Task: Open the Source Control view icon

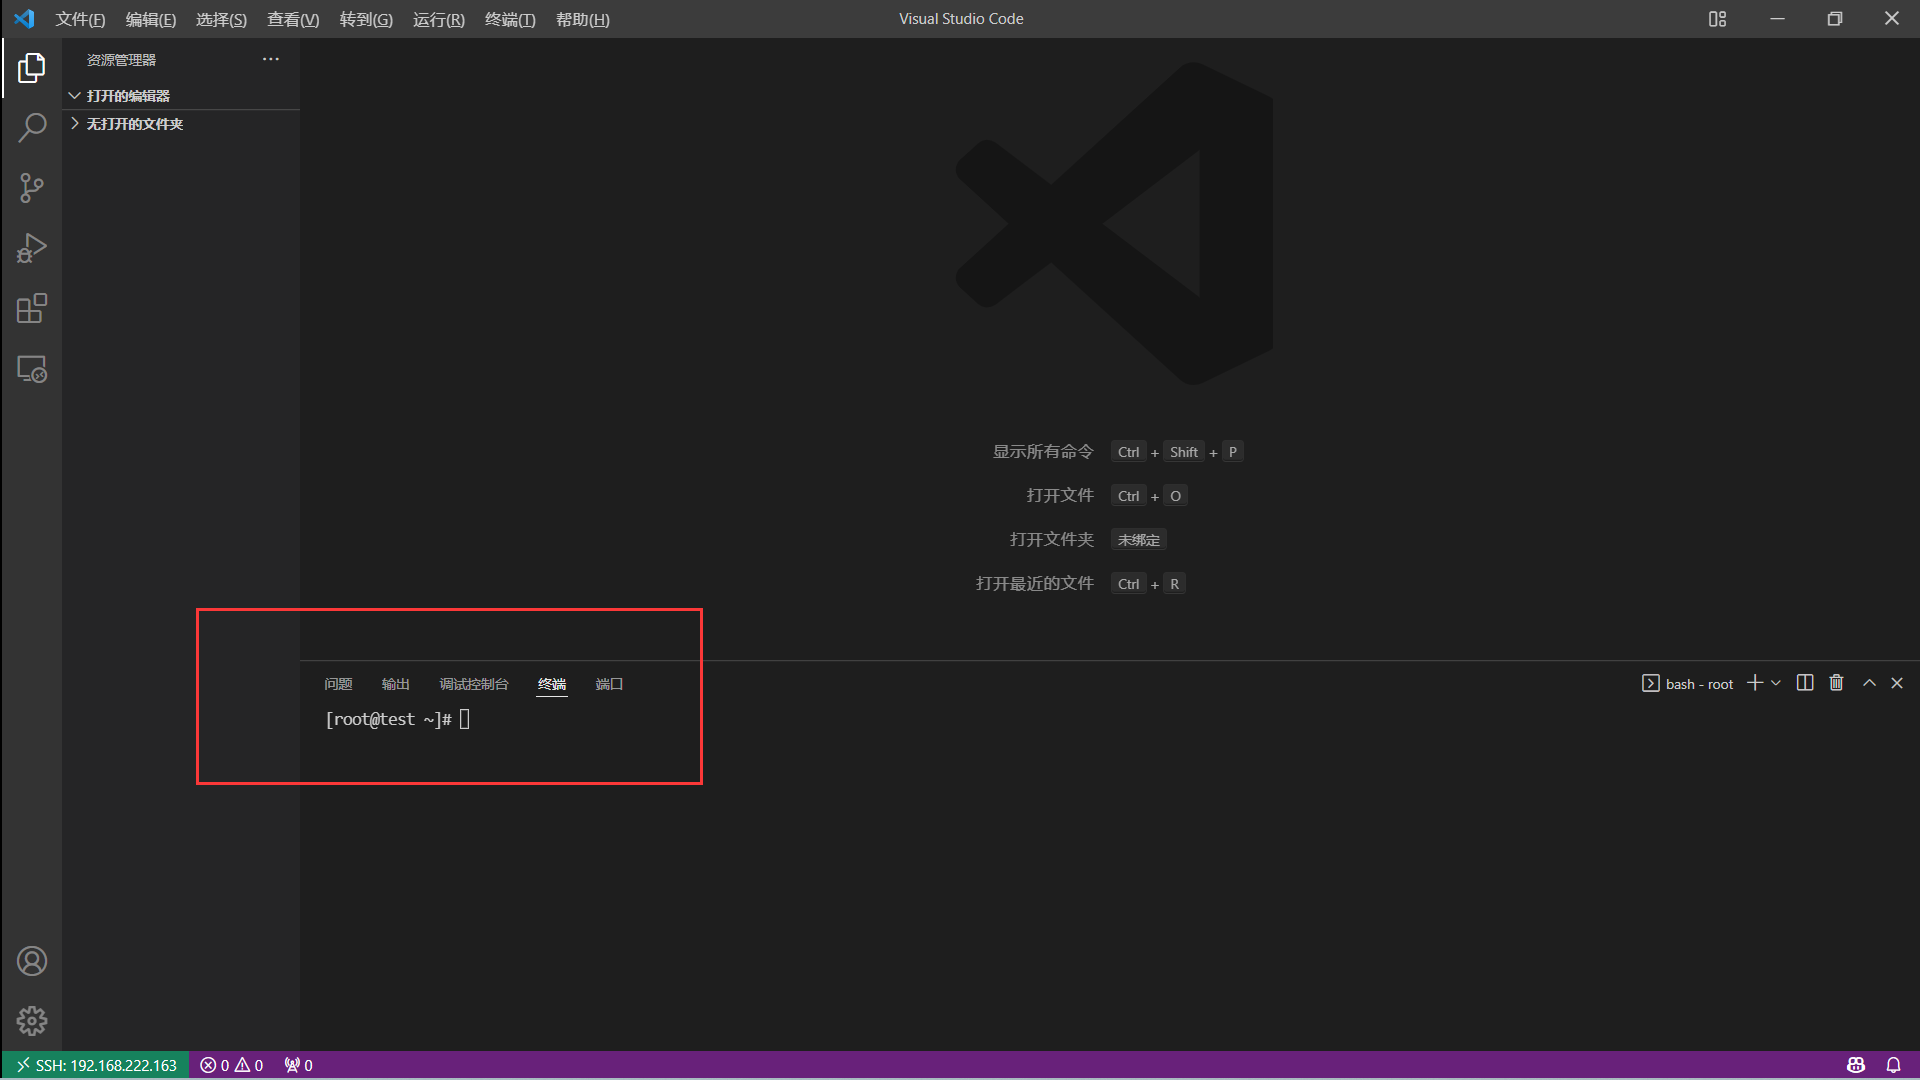Action: click(x=32, y=188)
